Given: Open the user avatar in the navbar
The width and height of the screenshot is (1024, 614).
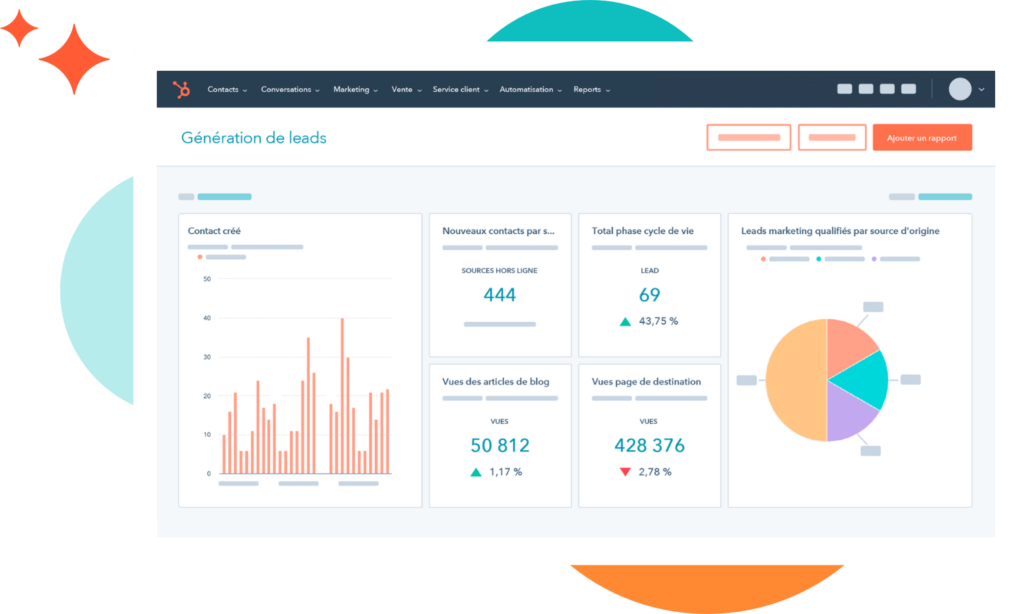Looking at the screenshot, I should click(960, 89).
